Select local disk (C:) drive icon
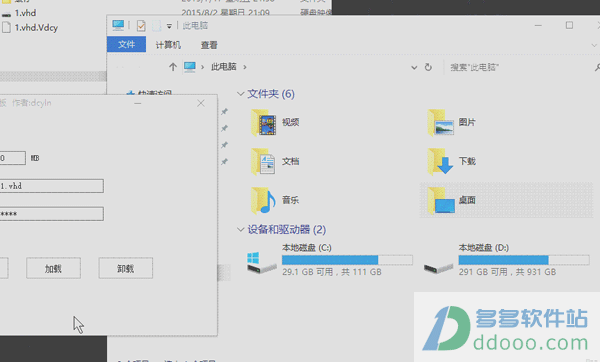 point(262,263)
